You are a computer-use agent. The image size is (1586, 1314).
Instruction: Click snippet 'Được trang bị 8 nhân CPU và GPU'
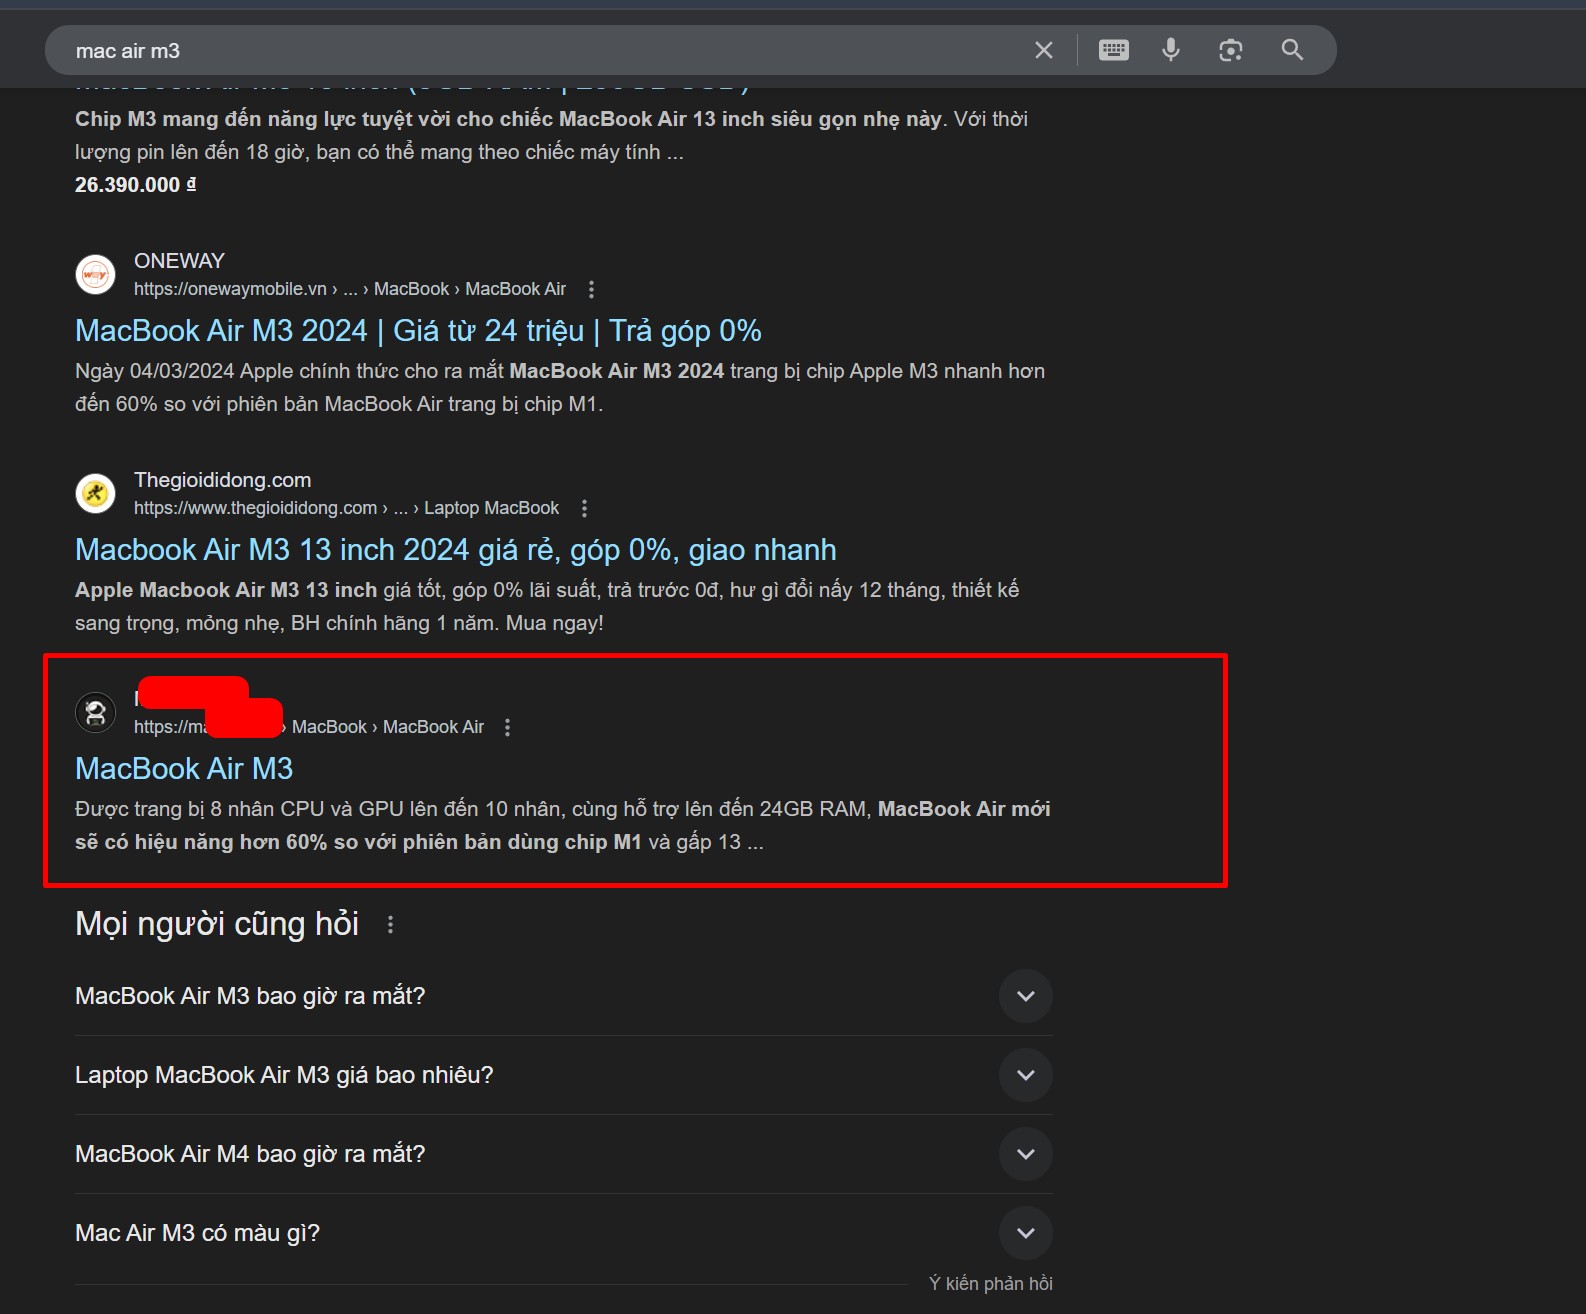(238, 809)
